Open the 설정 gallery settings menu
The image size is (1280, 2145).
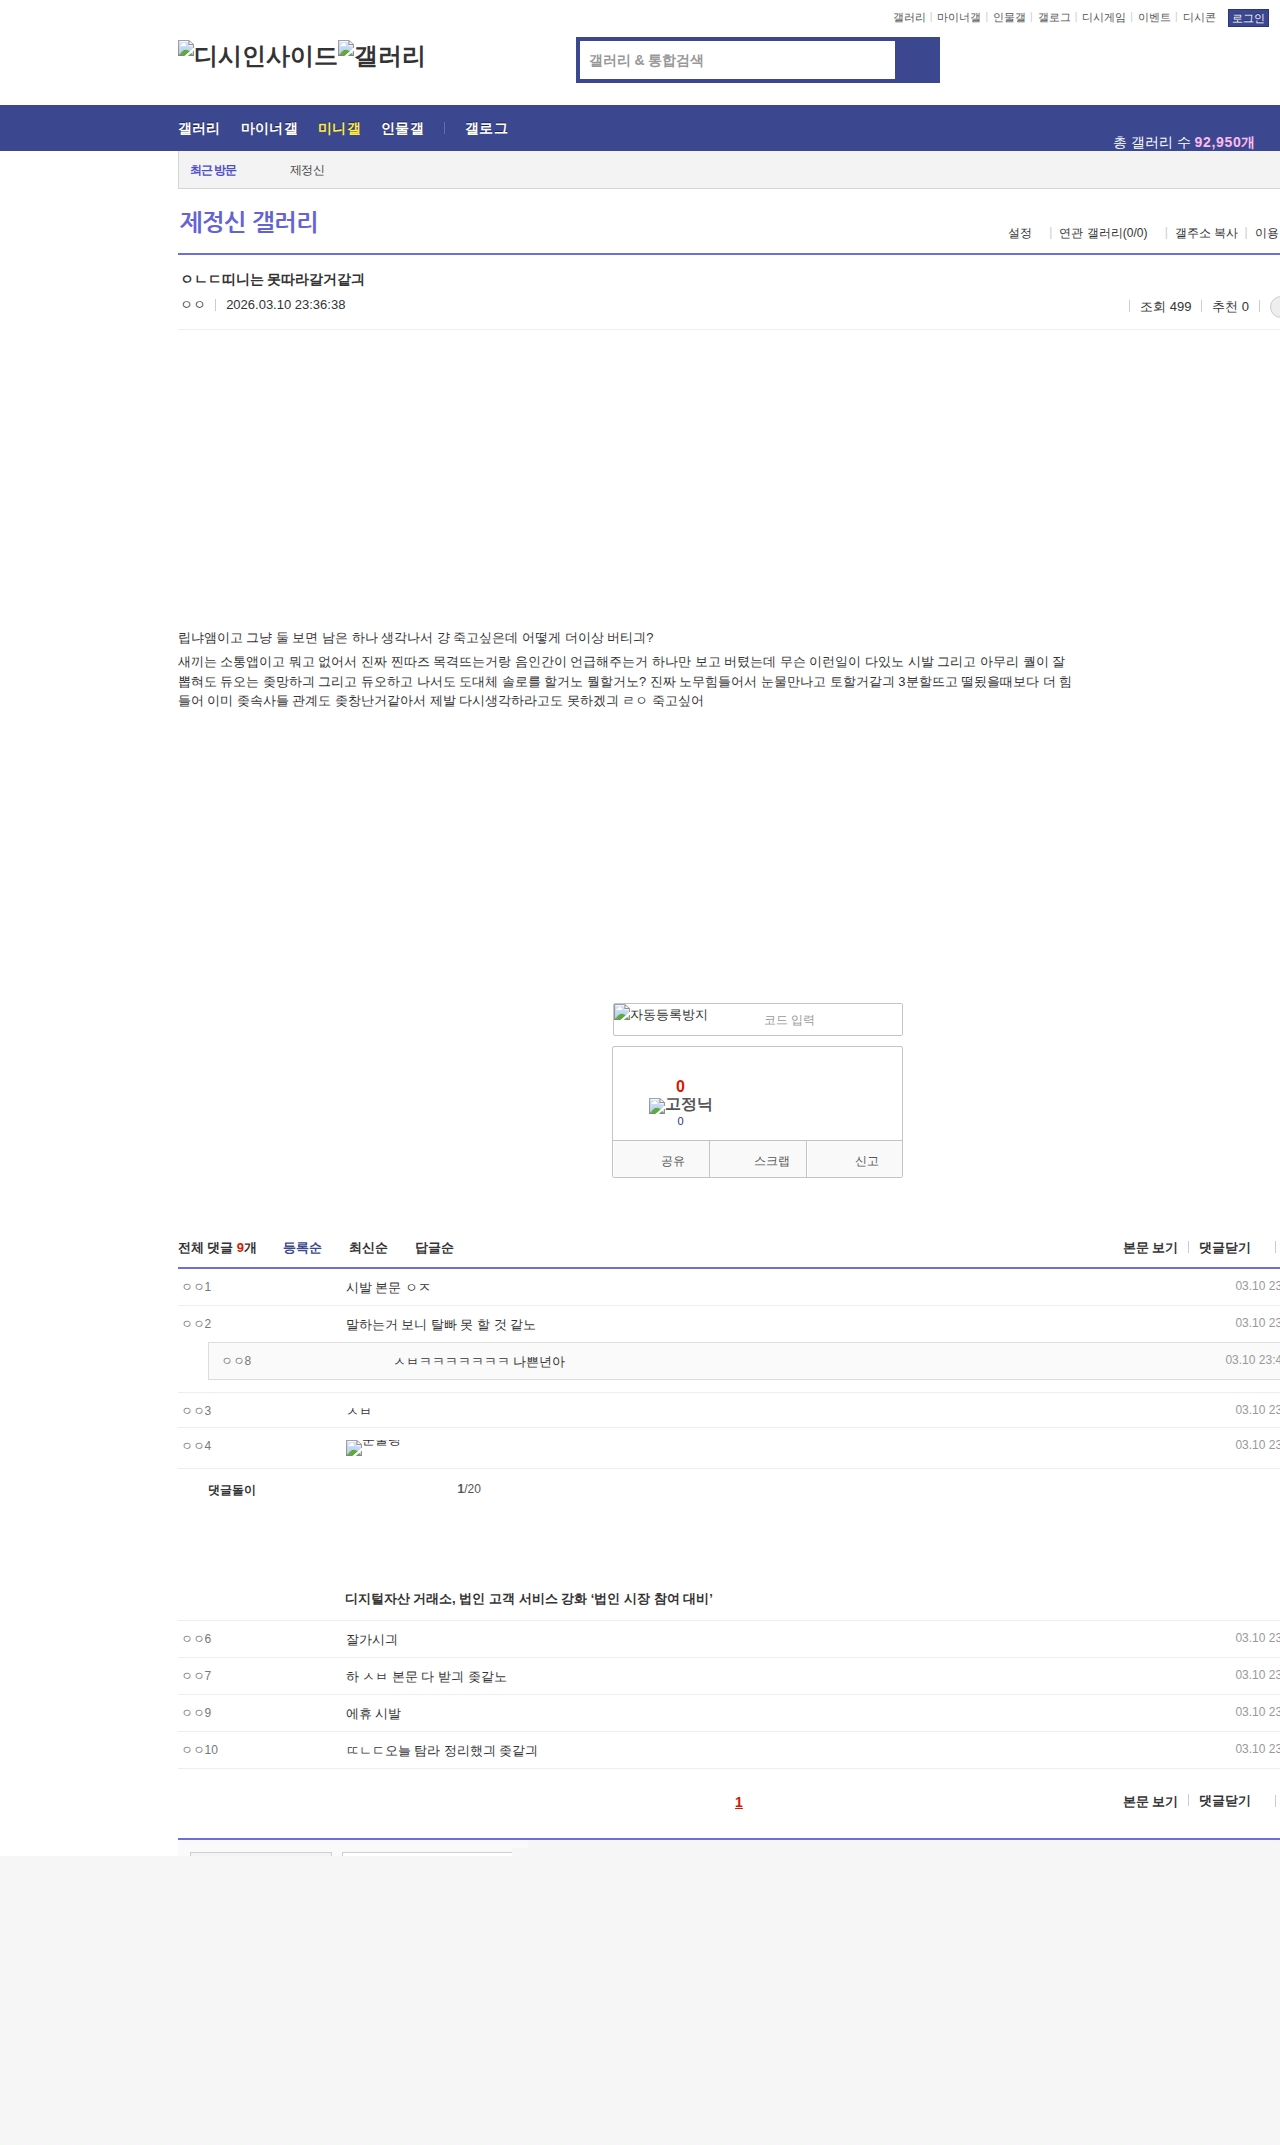coord(1019,233)
